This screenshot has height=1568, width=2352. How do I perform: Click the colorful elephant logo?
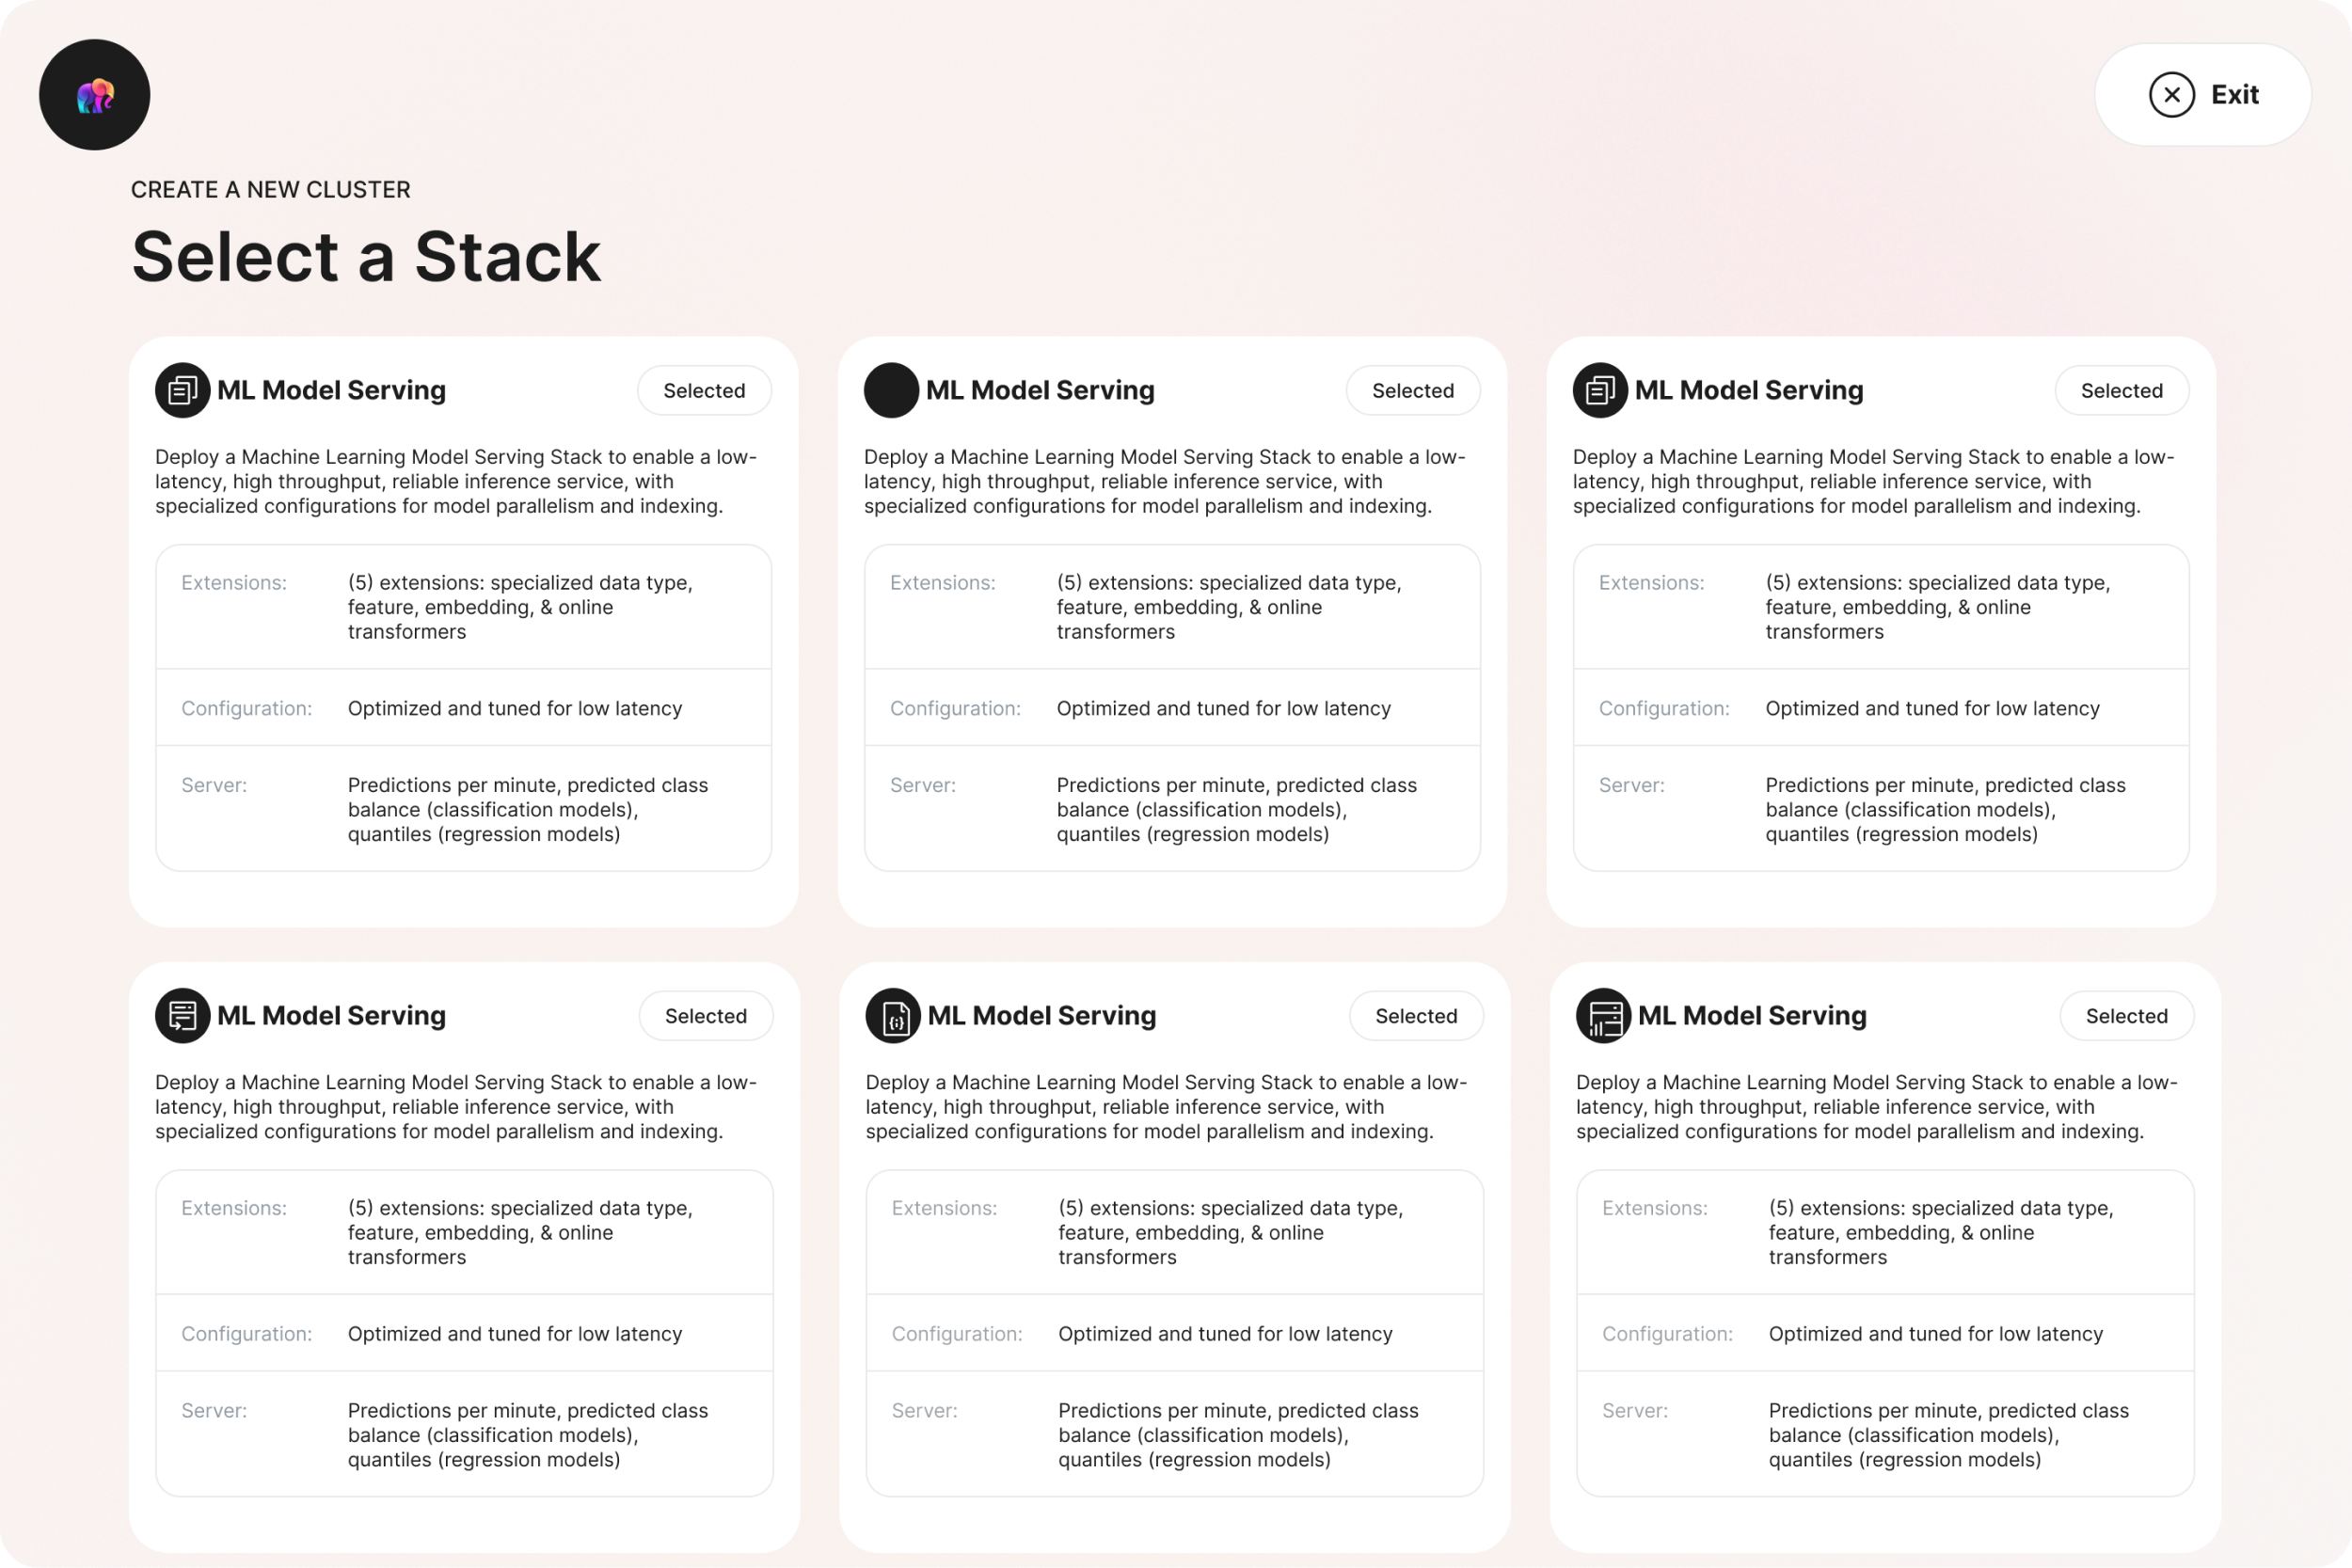click(95, 95)
